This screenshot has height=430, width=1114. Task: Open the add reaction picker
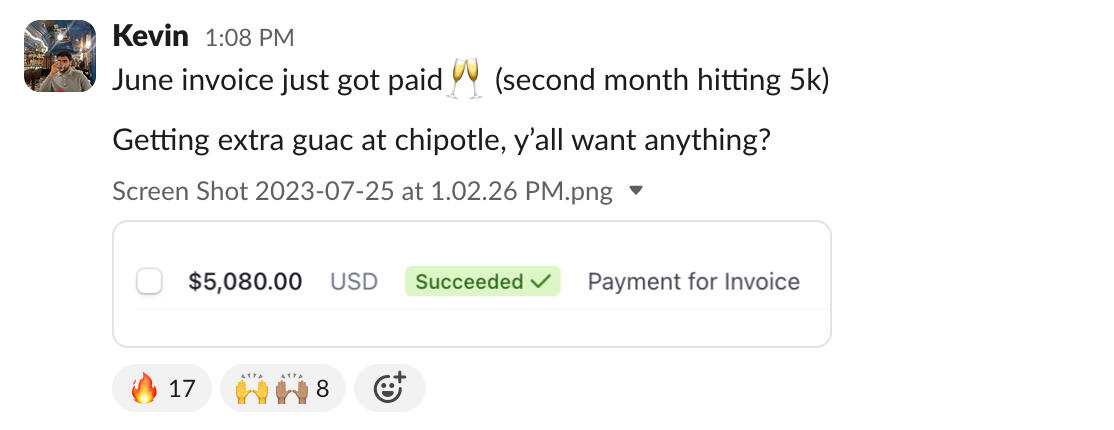(389, 388)
